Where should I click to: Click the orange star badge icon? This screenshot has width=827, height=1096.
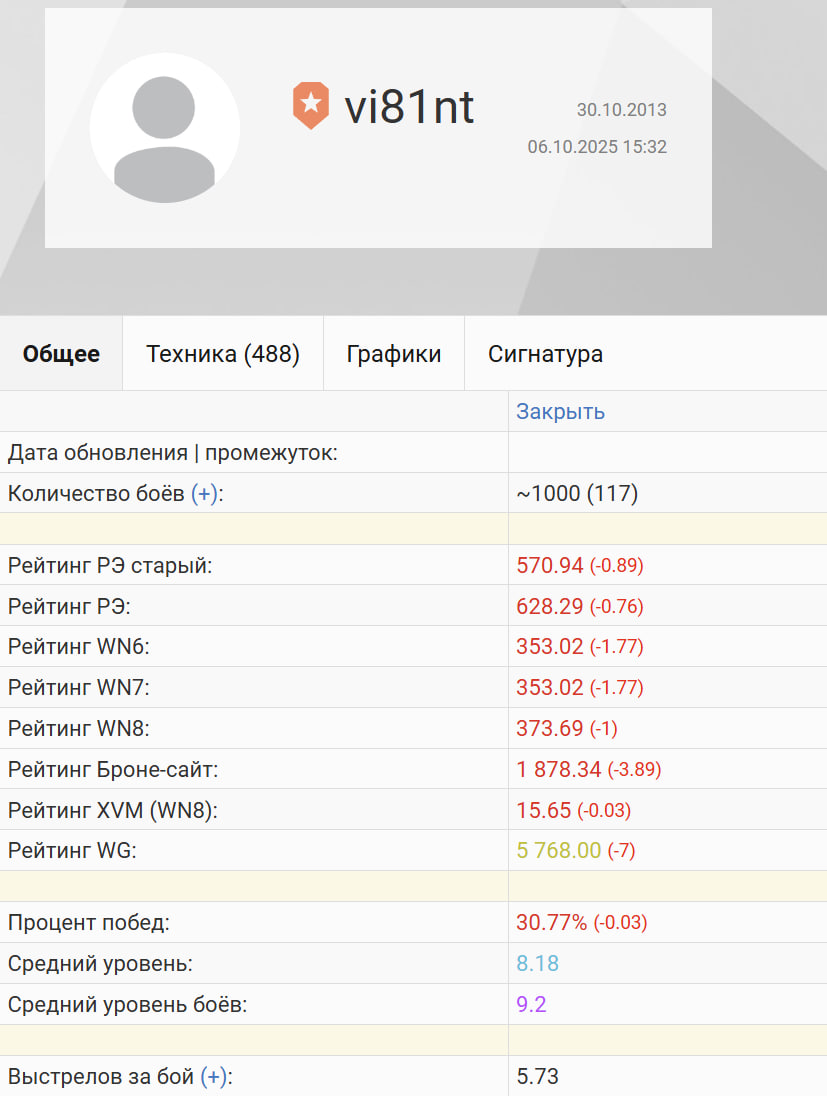pyautogui.click(x=310, y=106)
